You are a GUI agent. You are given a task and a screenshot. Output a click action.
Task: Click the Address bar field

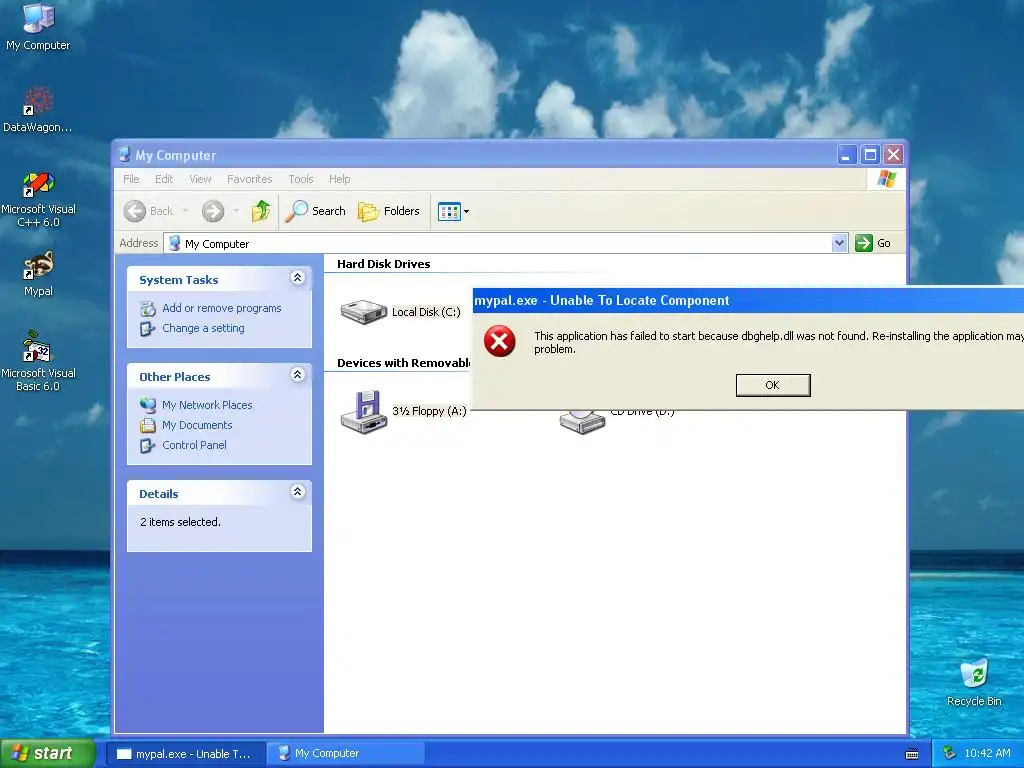(x=505, y=244)
